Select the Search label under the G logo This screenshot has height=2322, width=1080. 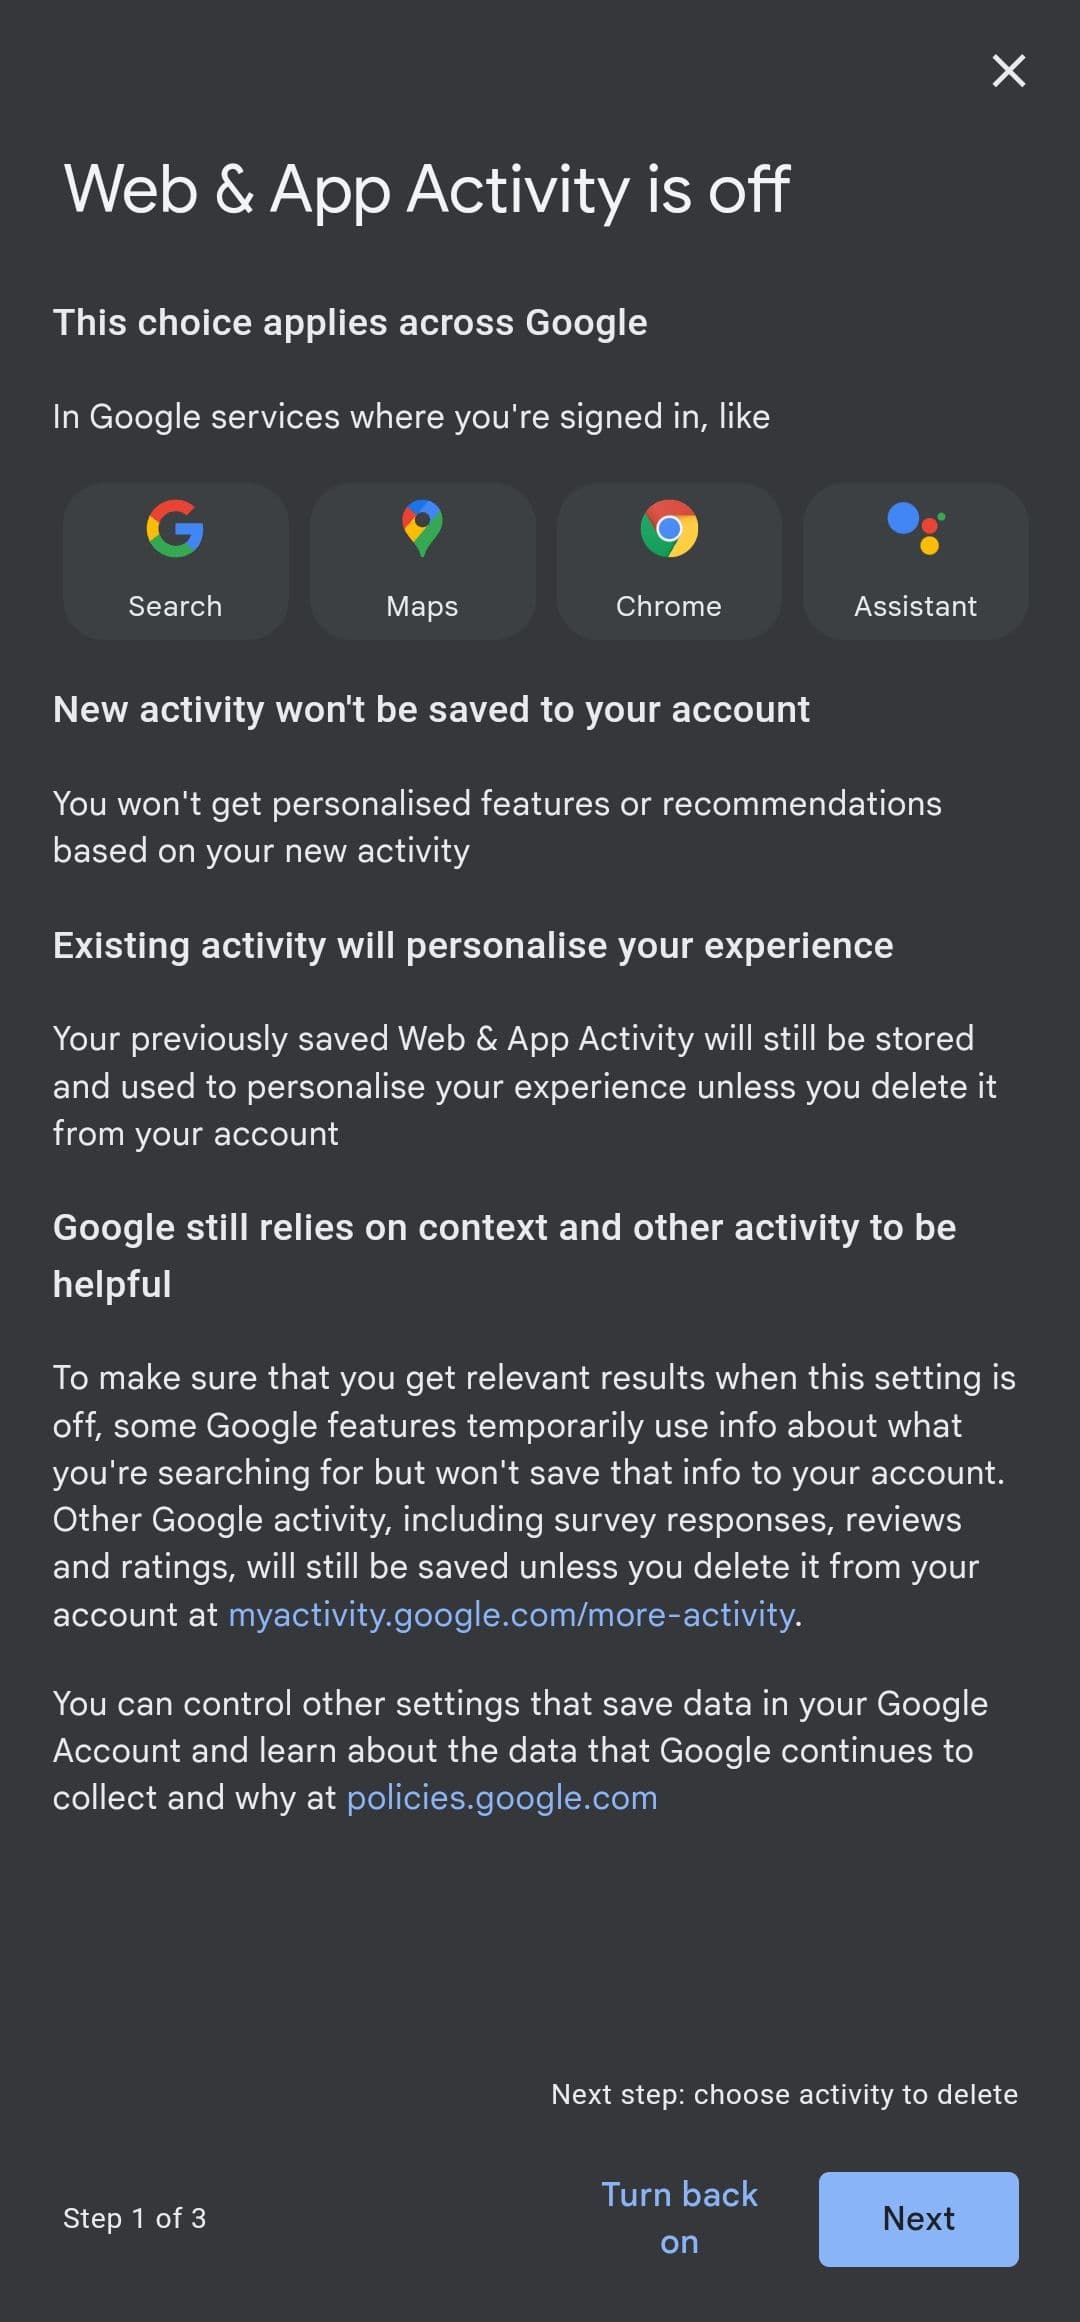[x=175, y=606]
